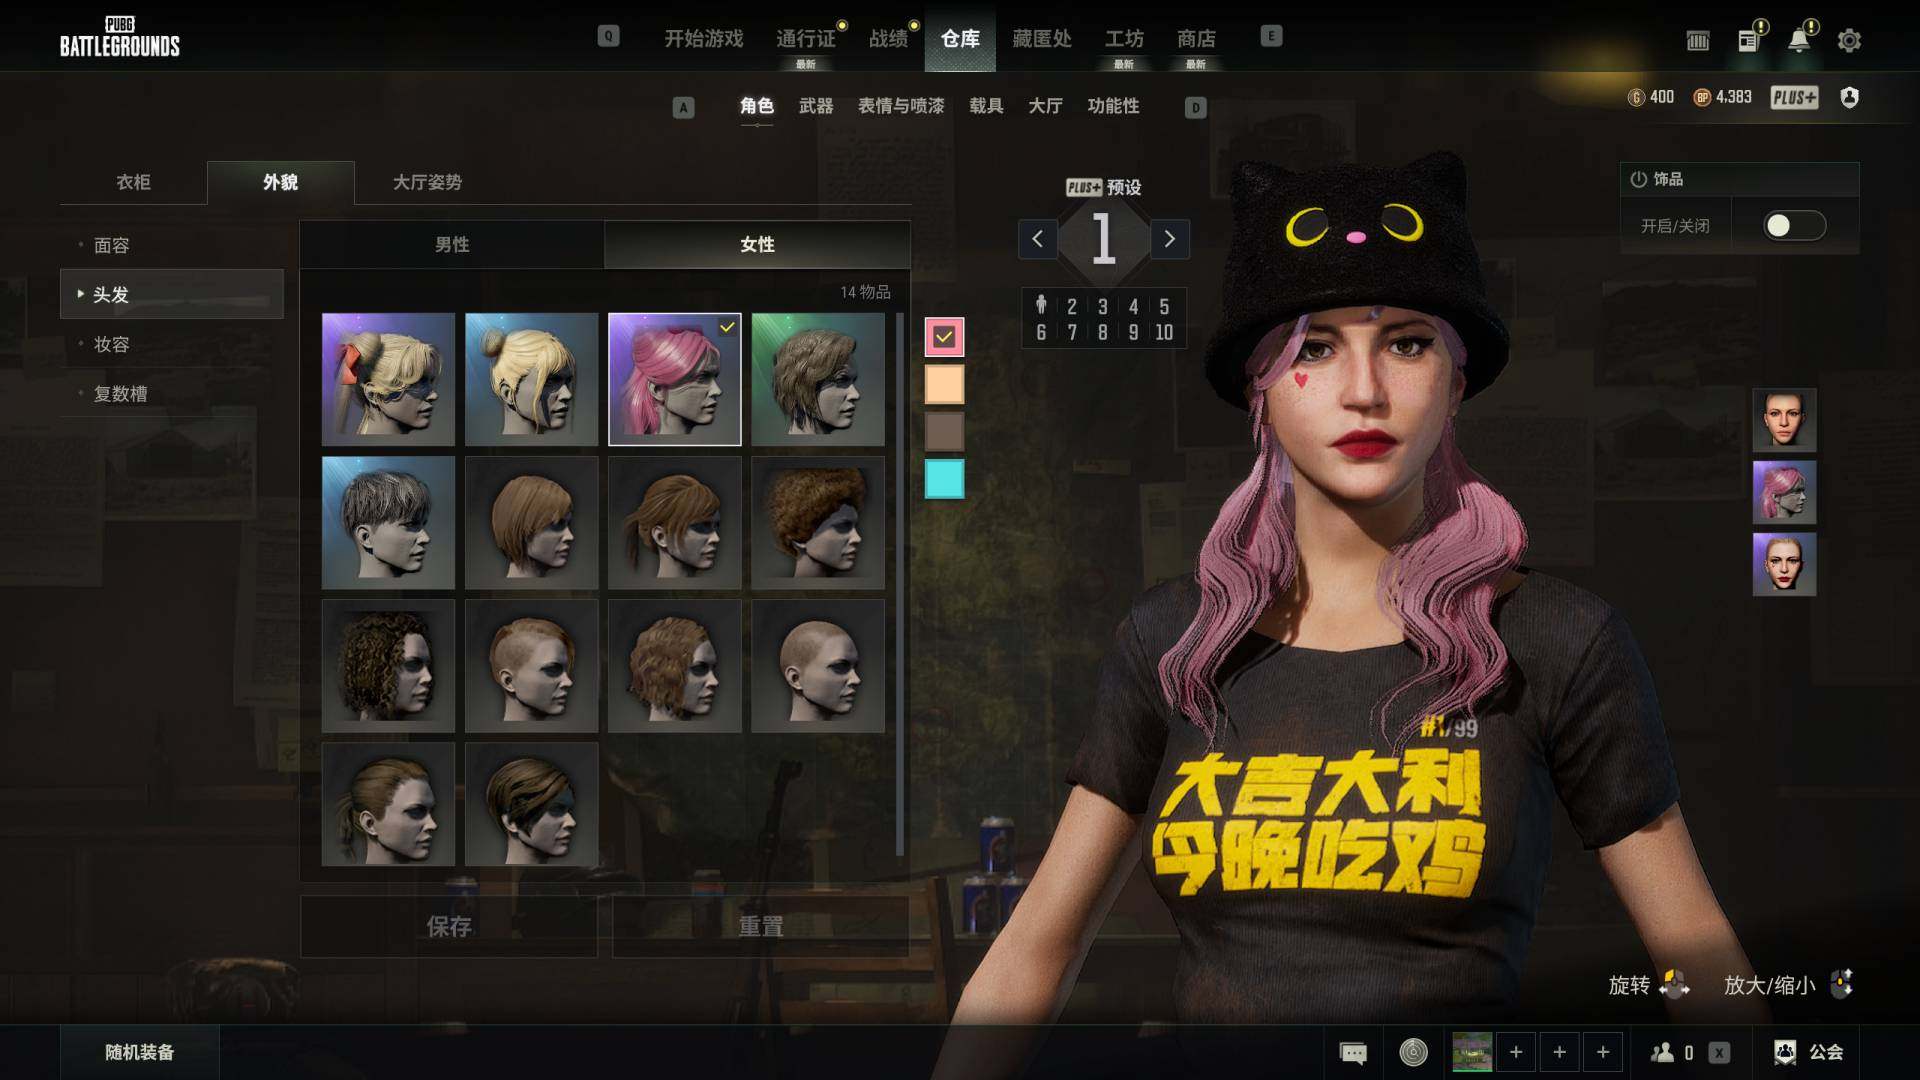This screenshot has width=1920, height=1080.
Task: Open the 复数槽 category in sidebar
Action: pyautogui.click(x=172, y=393)
